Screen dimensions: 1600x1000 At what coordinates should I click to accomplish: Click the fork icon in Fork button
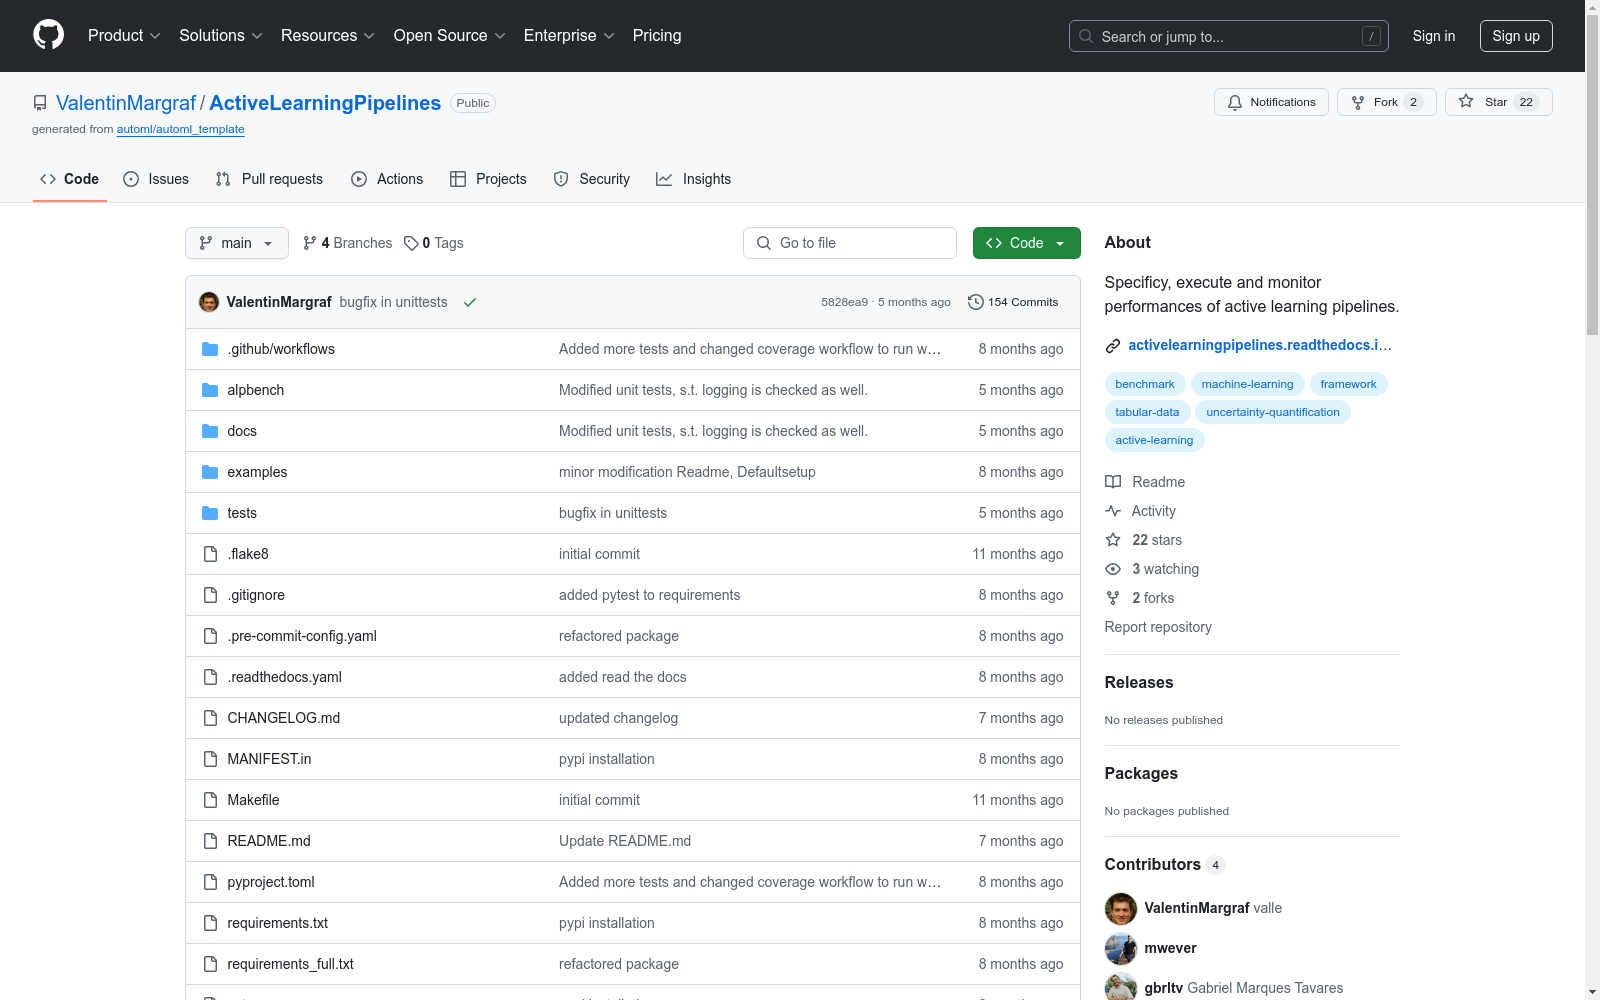1358,102
